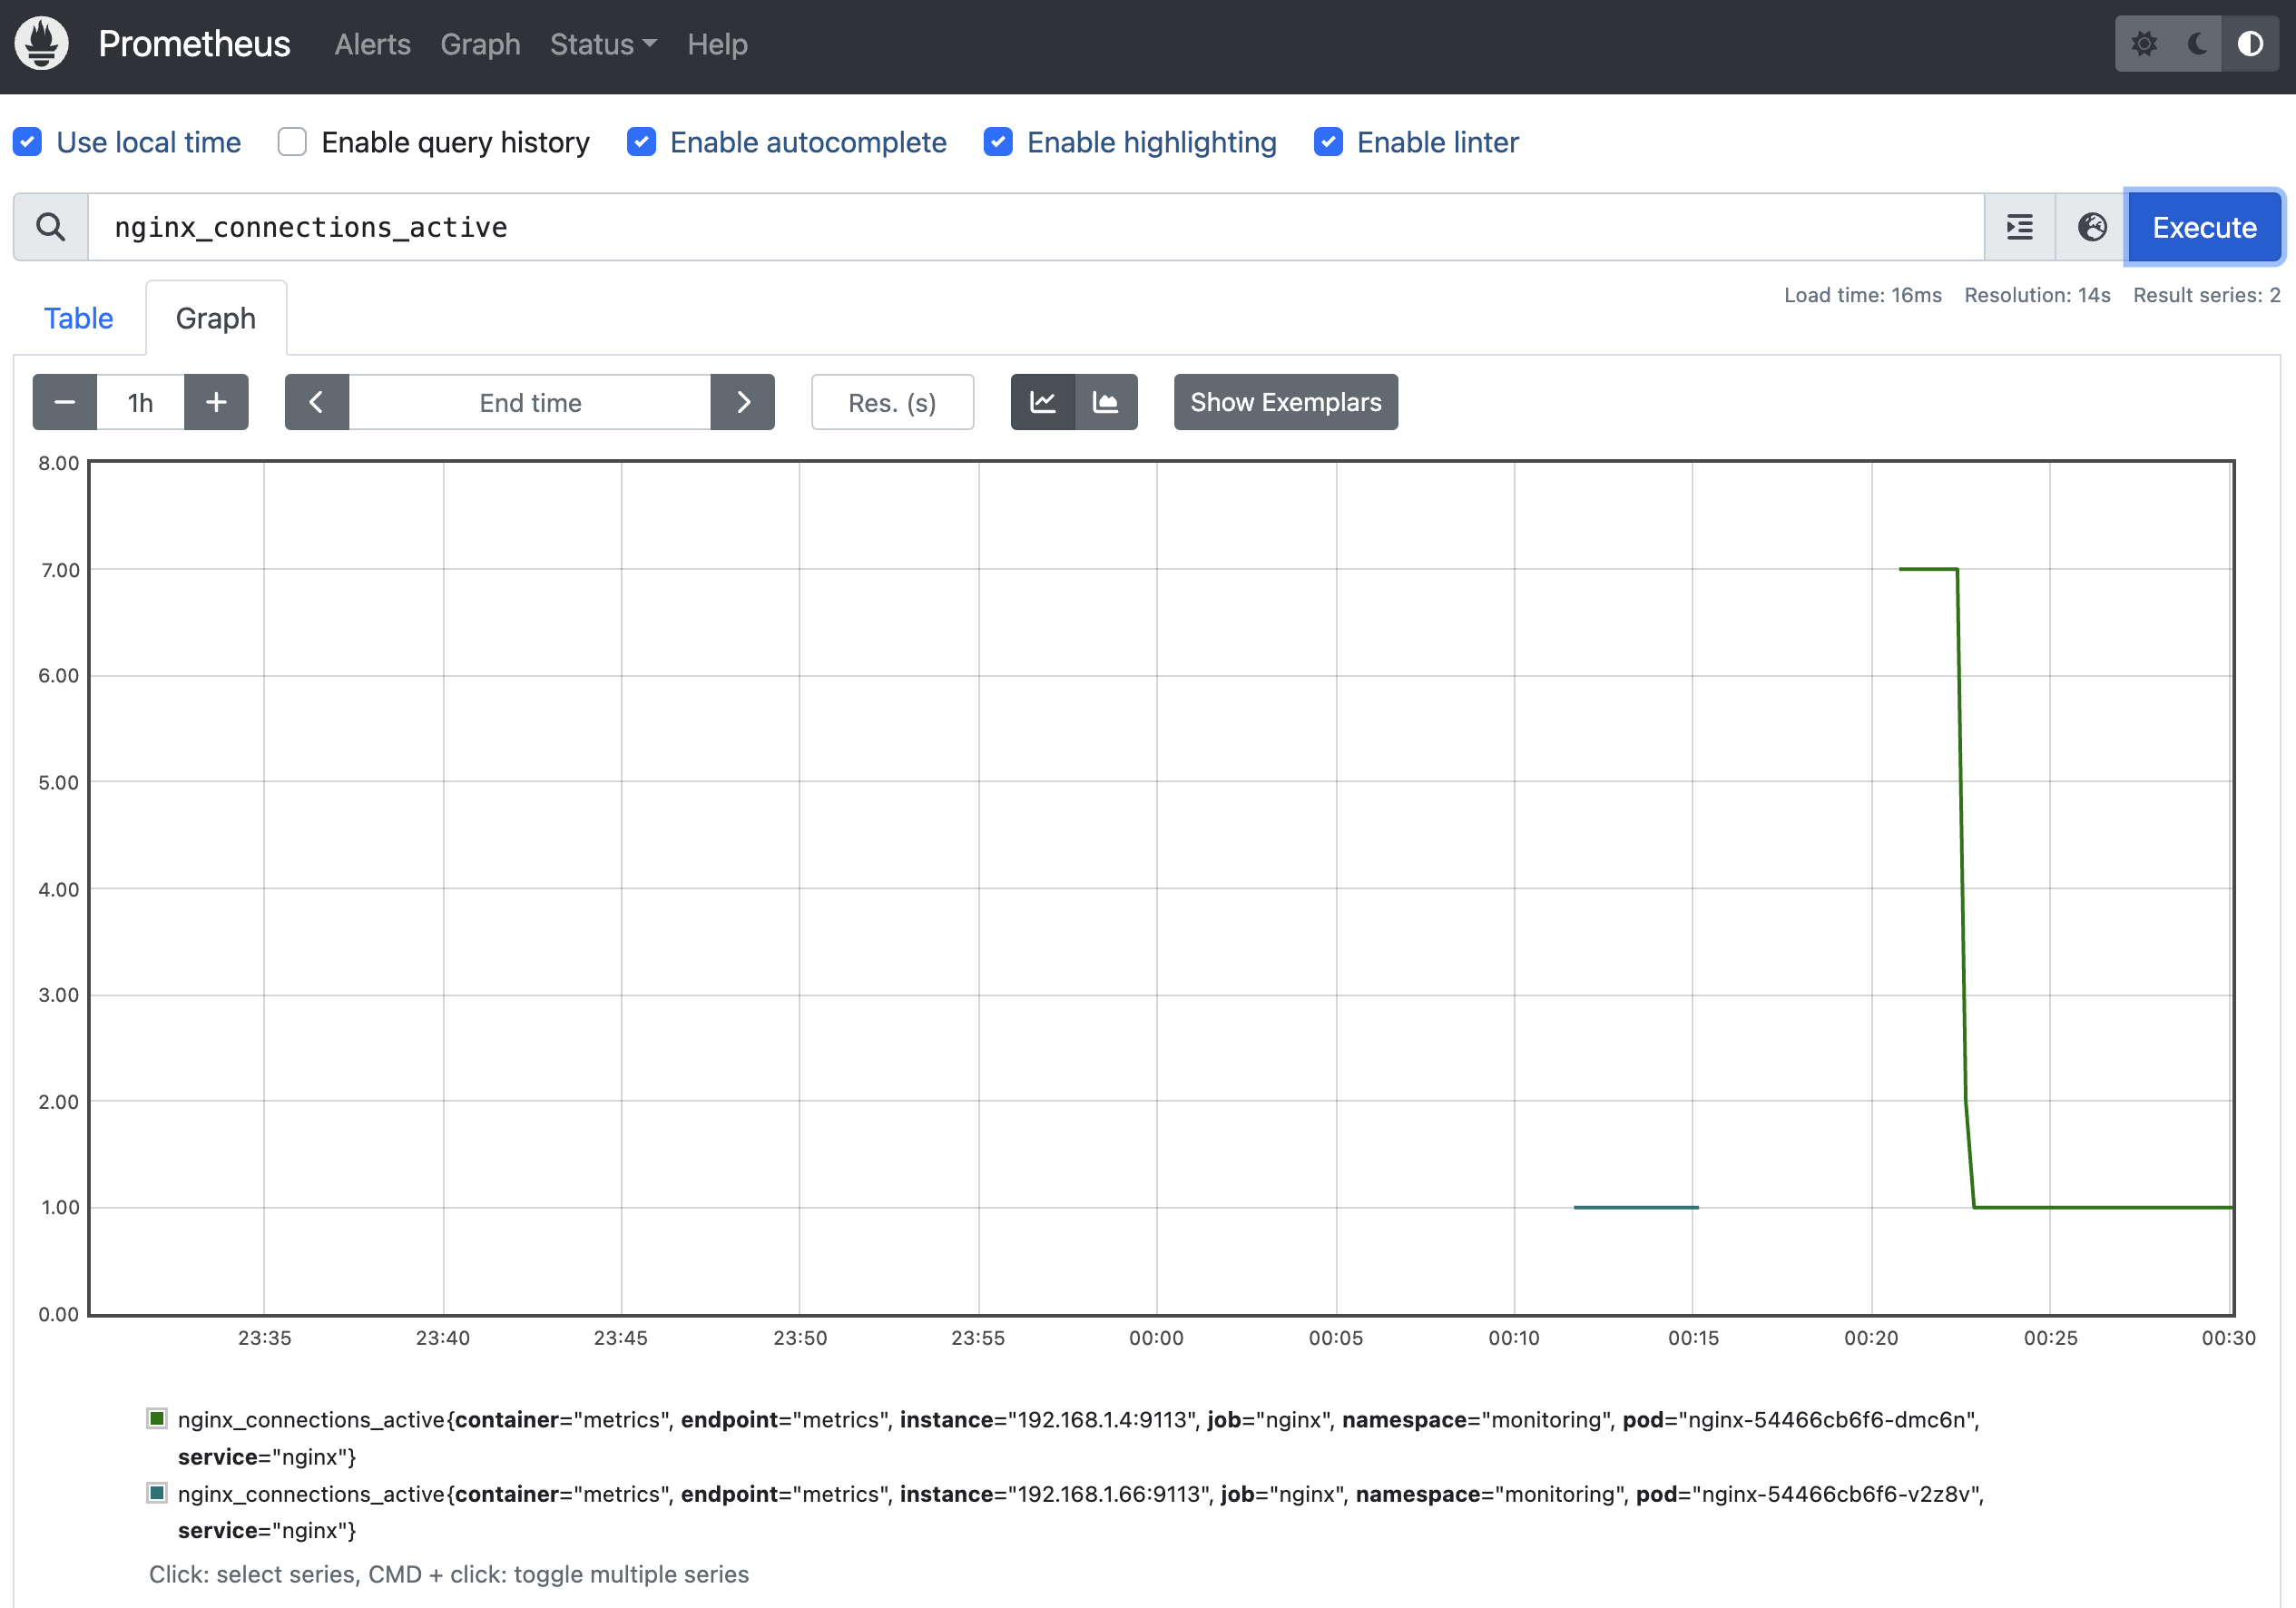
Task: Open the metrics explorer globe icon
Action: click(2091, 227)
